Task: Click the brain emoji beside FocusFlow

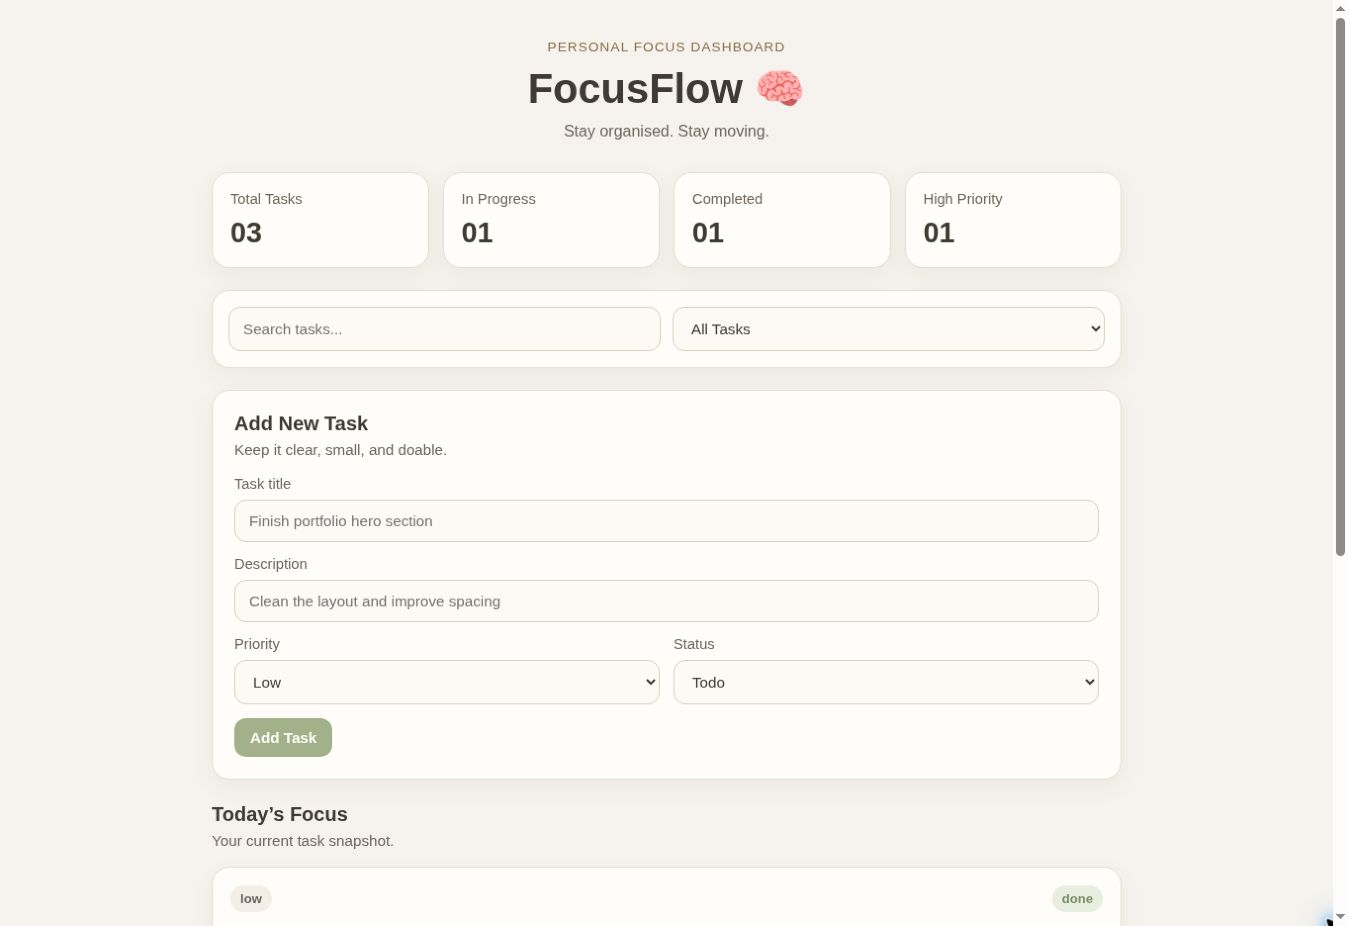Action: click(779, 88)
